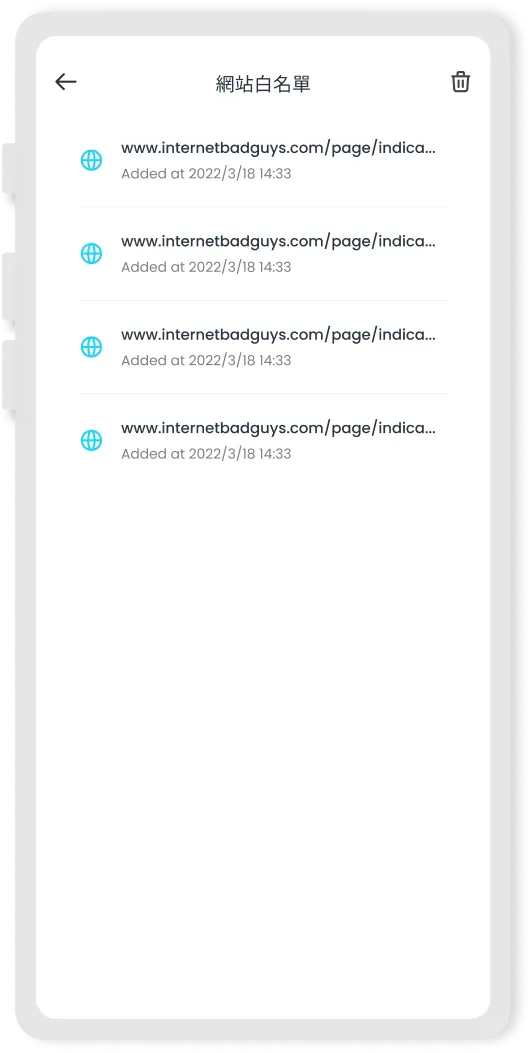Click the divider under the first whitelist entry
The image size is (530, 1053).
pos(264,207)
